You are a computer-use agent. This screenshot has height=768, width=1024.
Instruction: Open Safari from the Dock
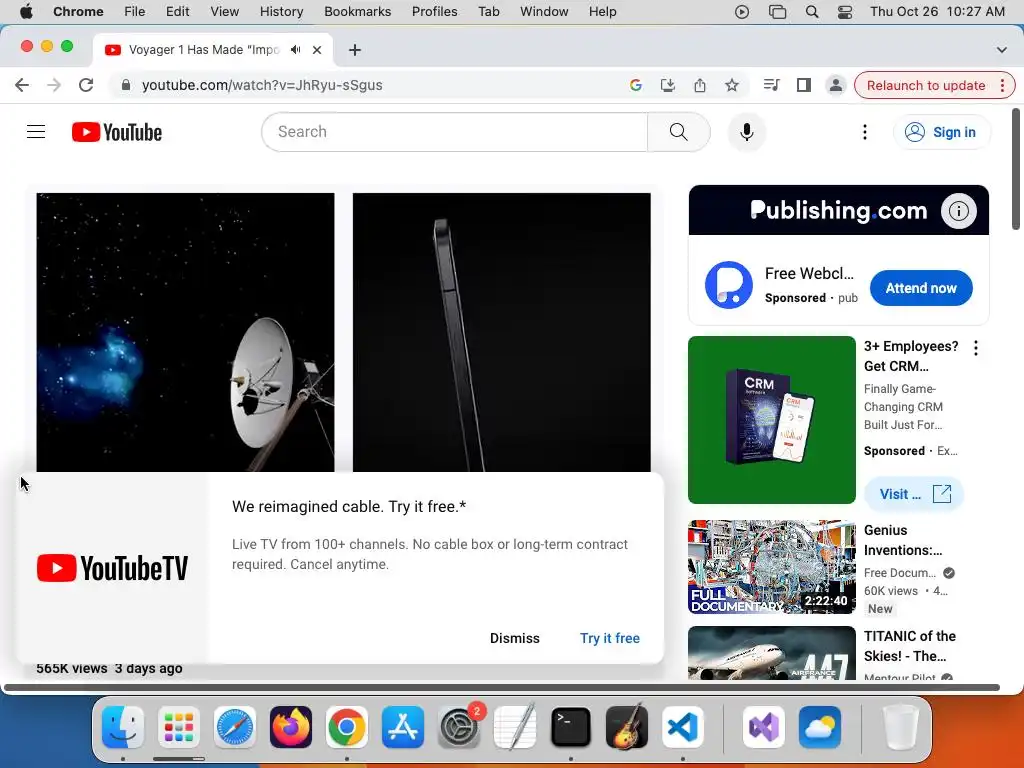tap(234, 727)
